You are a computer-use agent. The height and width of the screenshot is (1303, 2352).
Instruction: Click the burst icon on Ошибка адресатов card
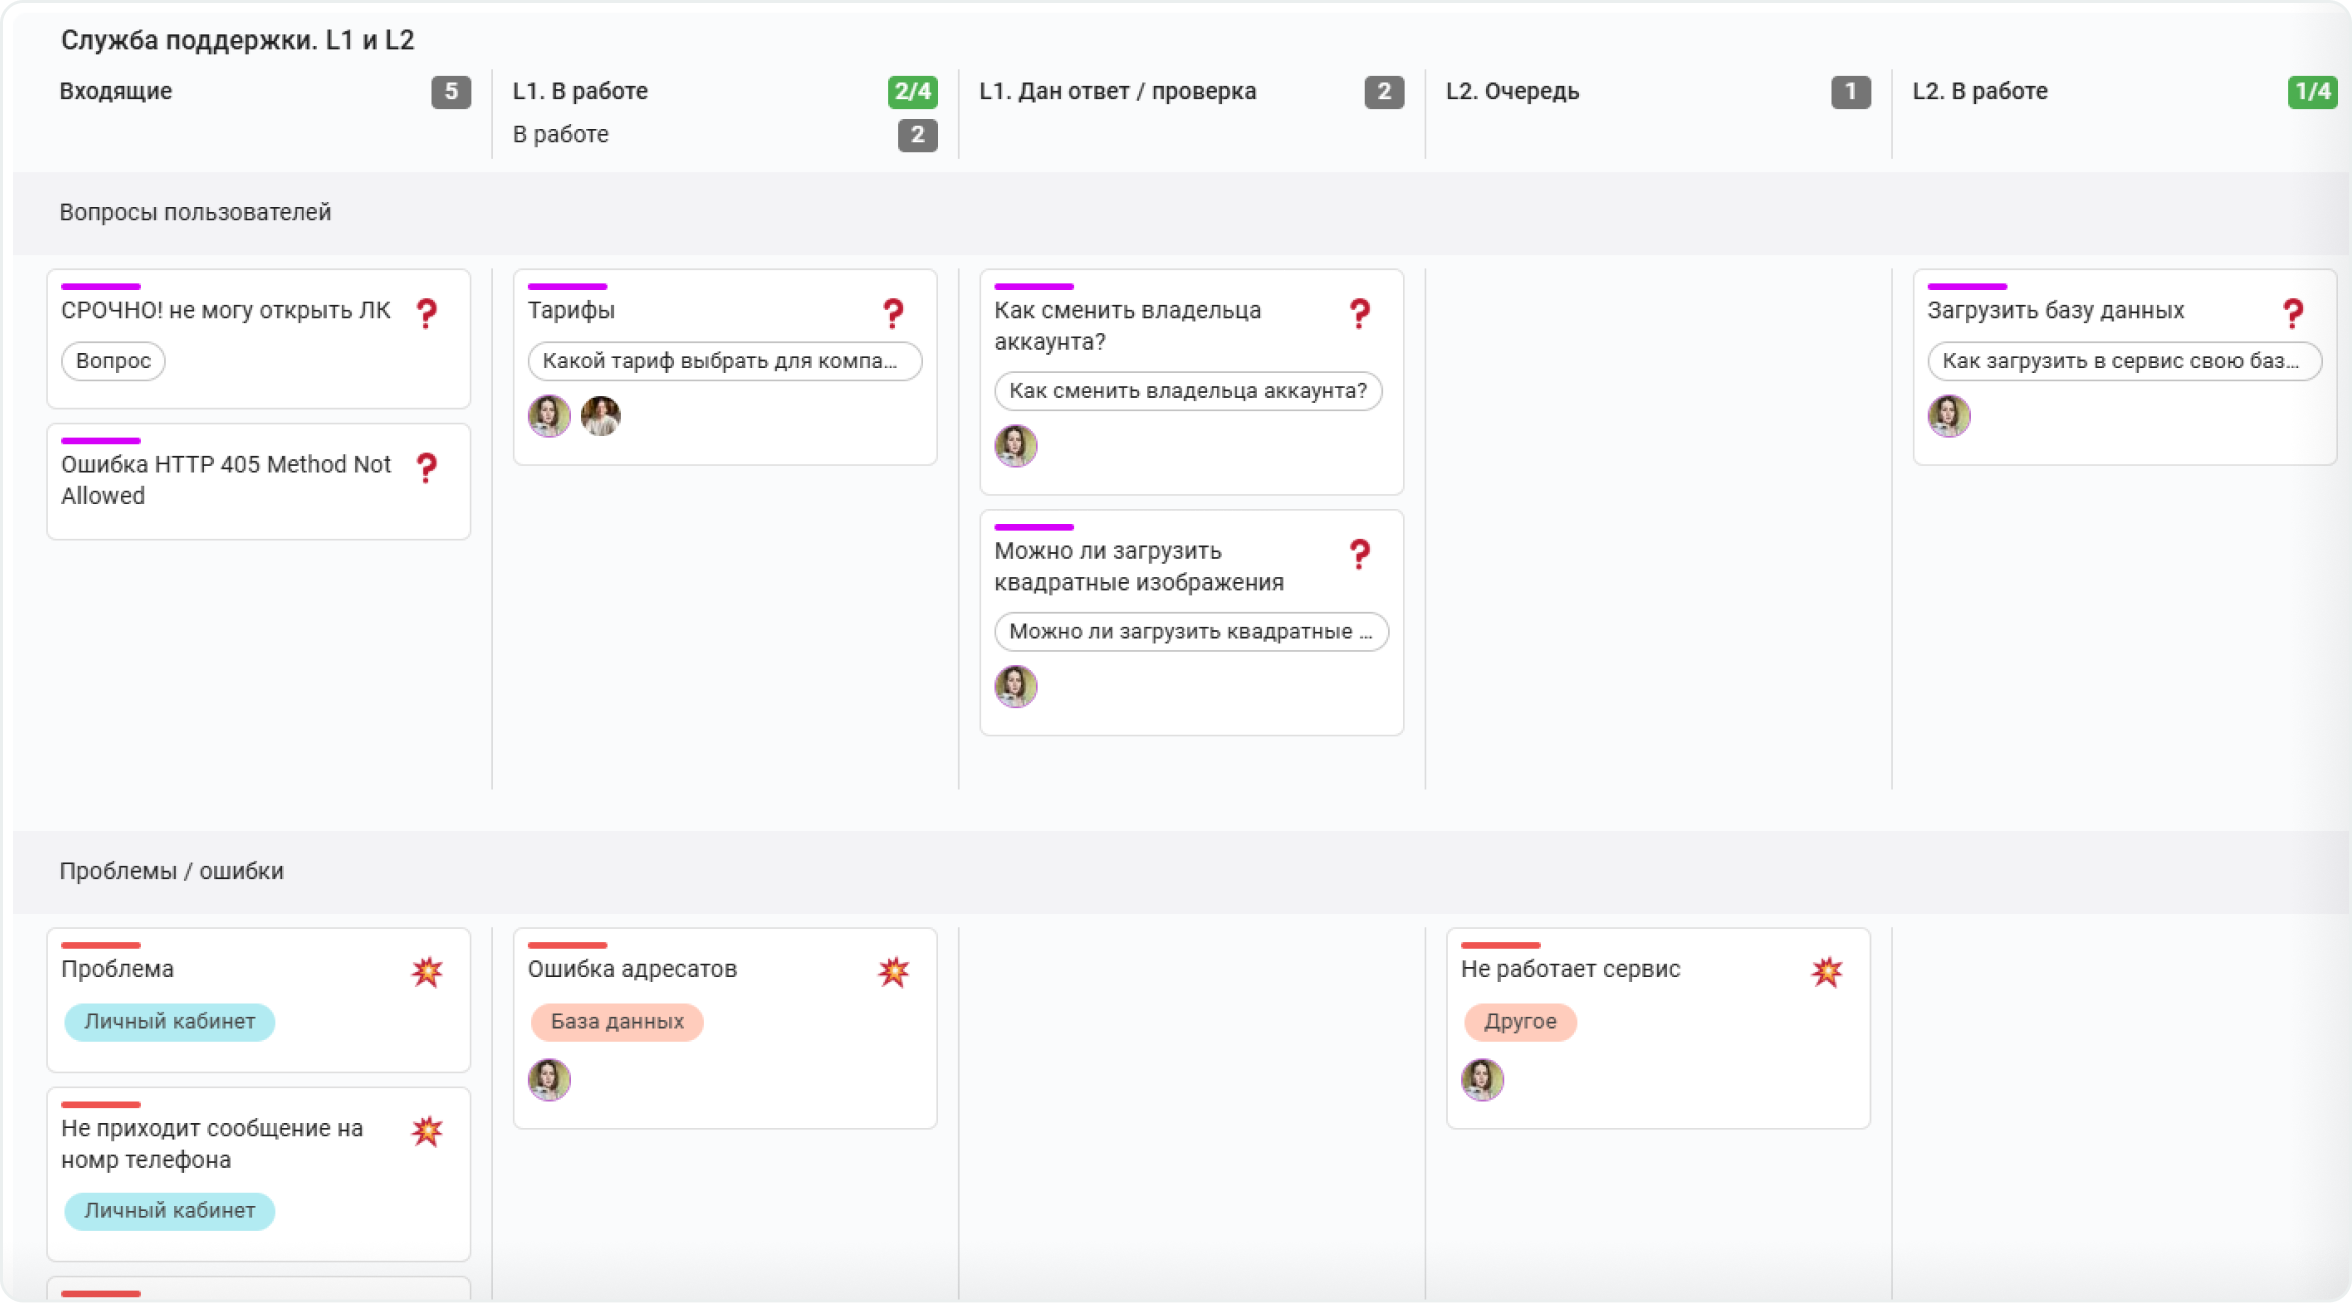coord(894,971)
